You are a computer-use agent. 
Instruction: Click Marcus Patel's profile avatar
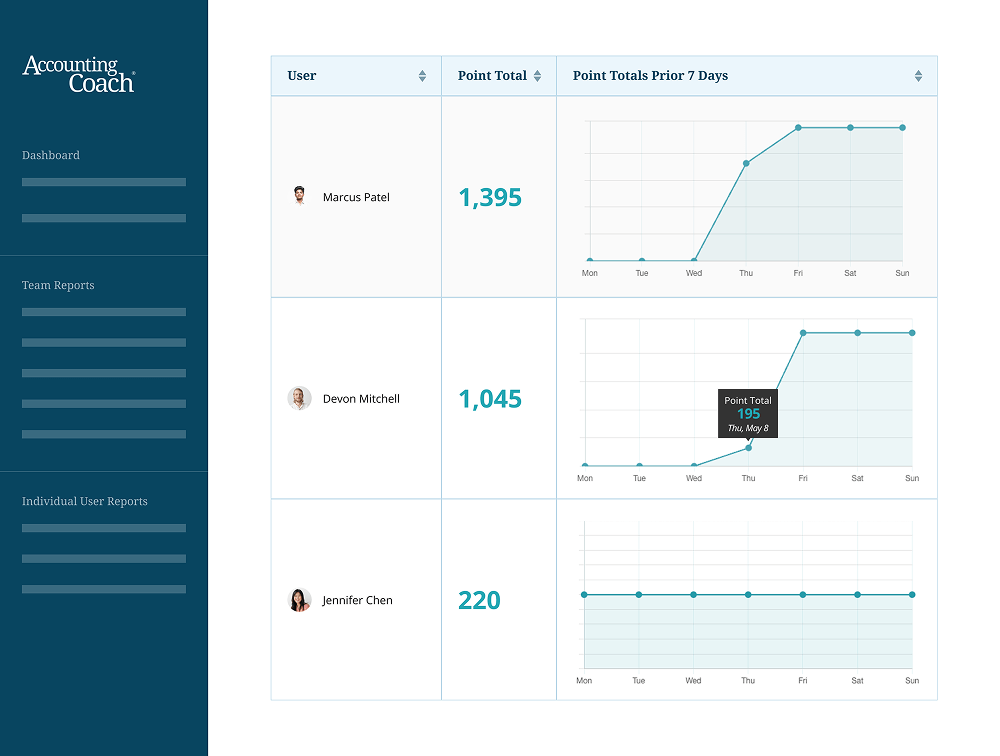click(299, 196)
